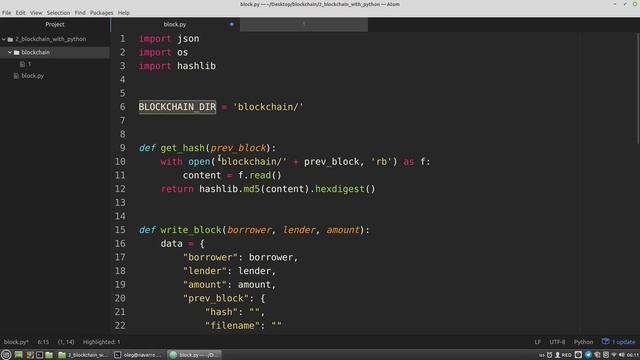Open the Edit menu

tap(20, 13)
